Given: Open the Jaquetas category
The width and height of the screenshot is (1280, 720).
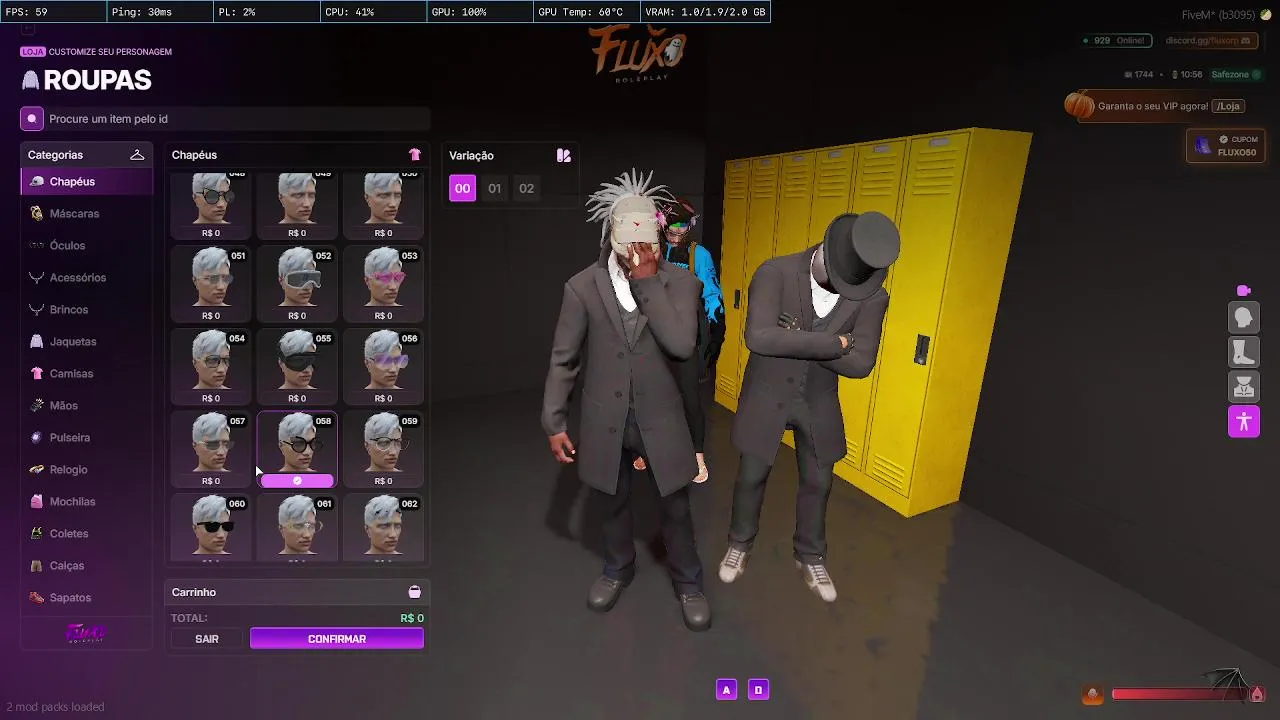Looking at the screenshot, I should tap(87, 342).
